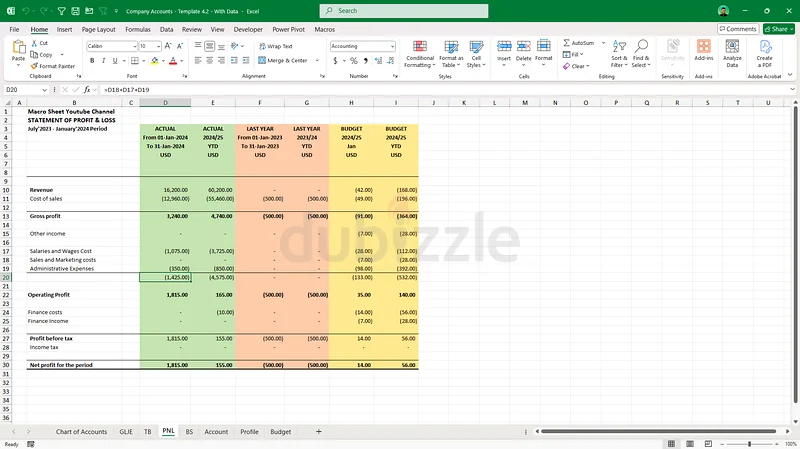Click Create a PDF
800x449 pixels.
pos(764,54)
